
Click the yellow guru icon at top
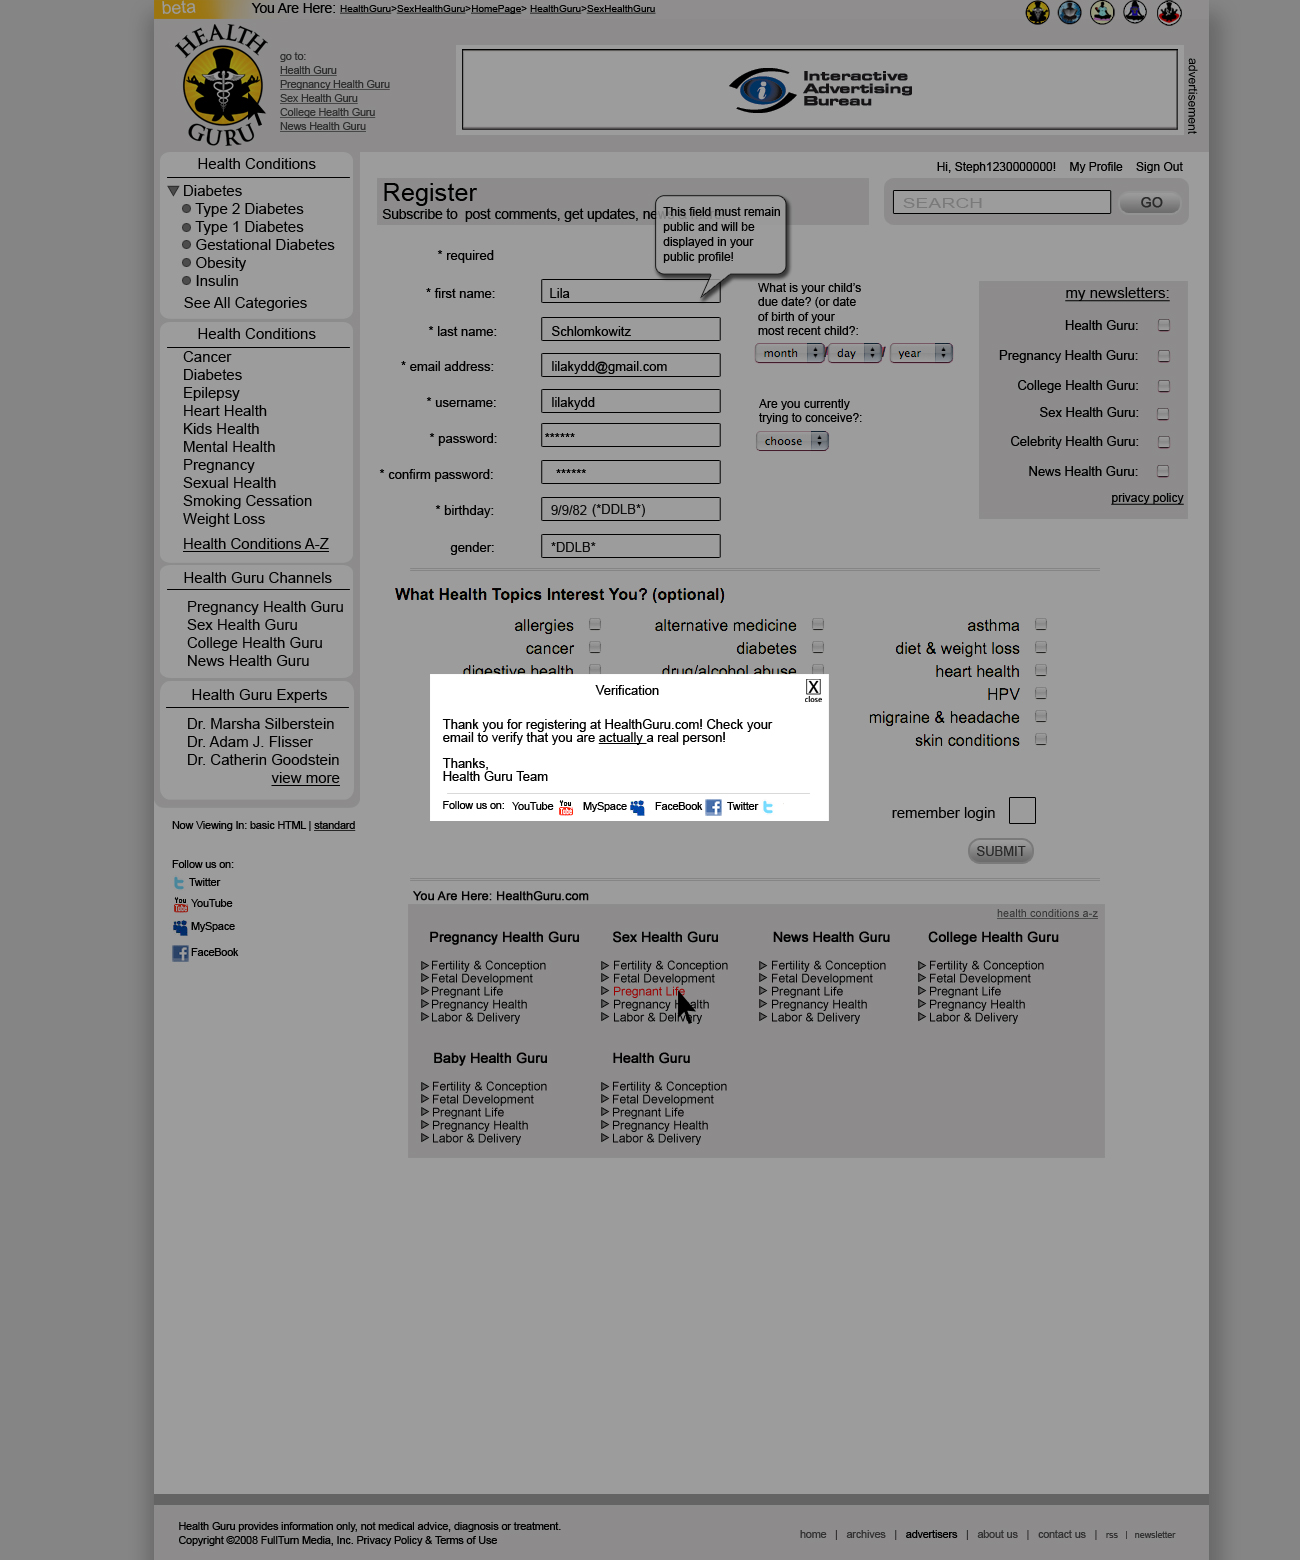(x=1037, y=12)
